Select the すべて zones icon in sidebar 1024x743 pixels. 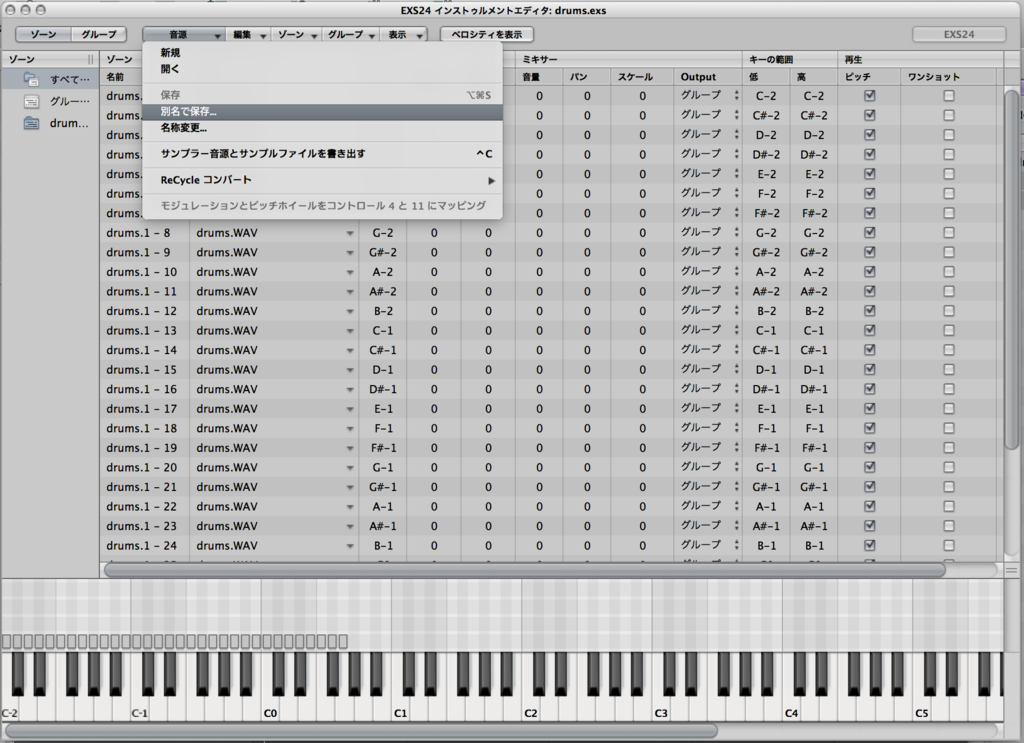[31, 79]
